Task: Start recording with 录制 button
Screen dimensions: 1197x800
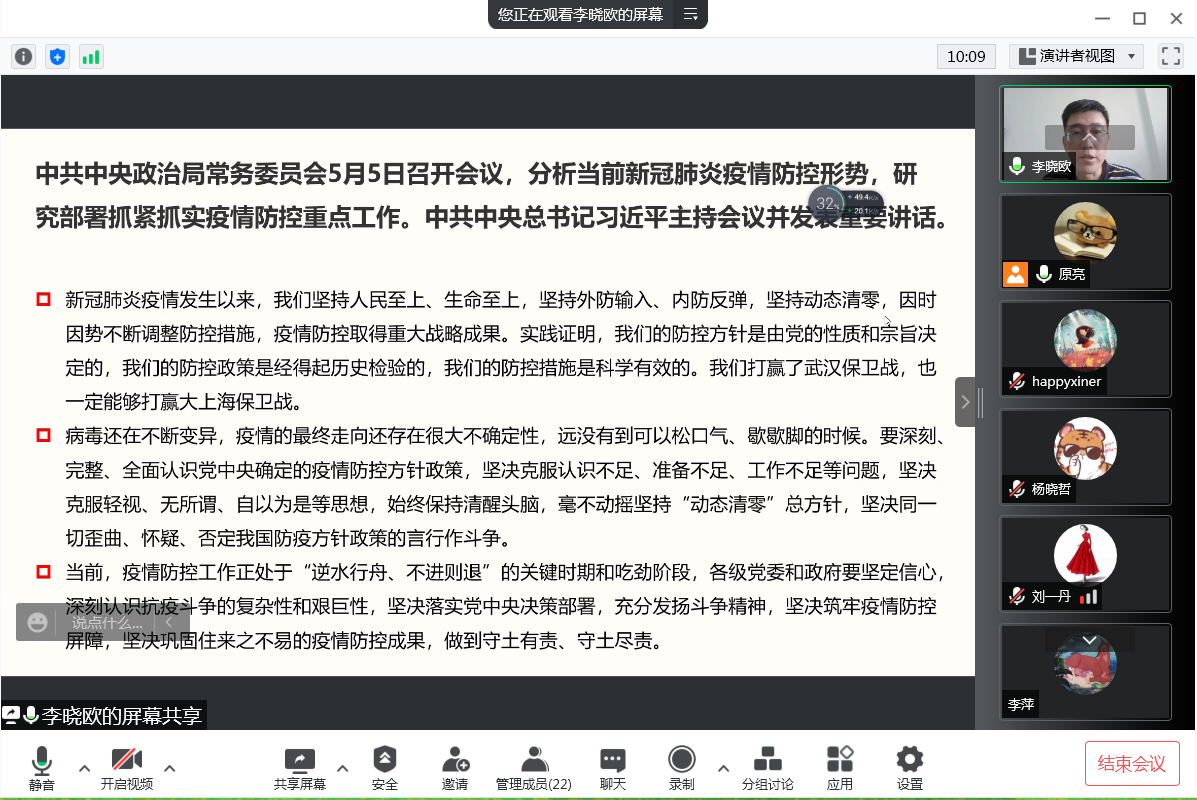Action: 682,768
